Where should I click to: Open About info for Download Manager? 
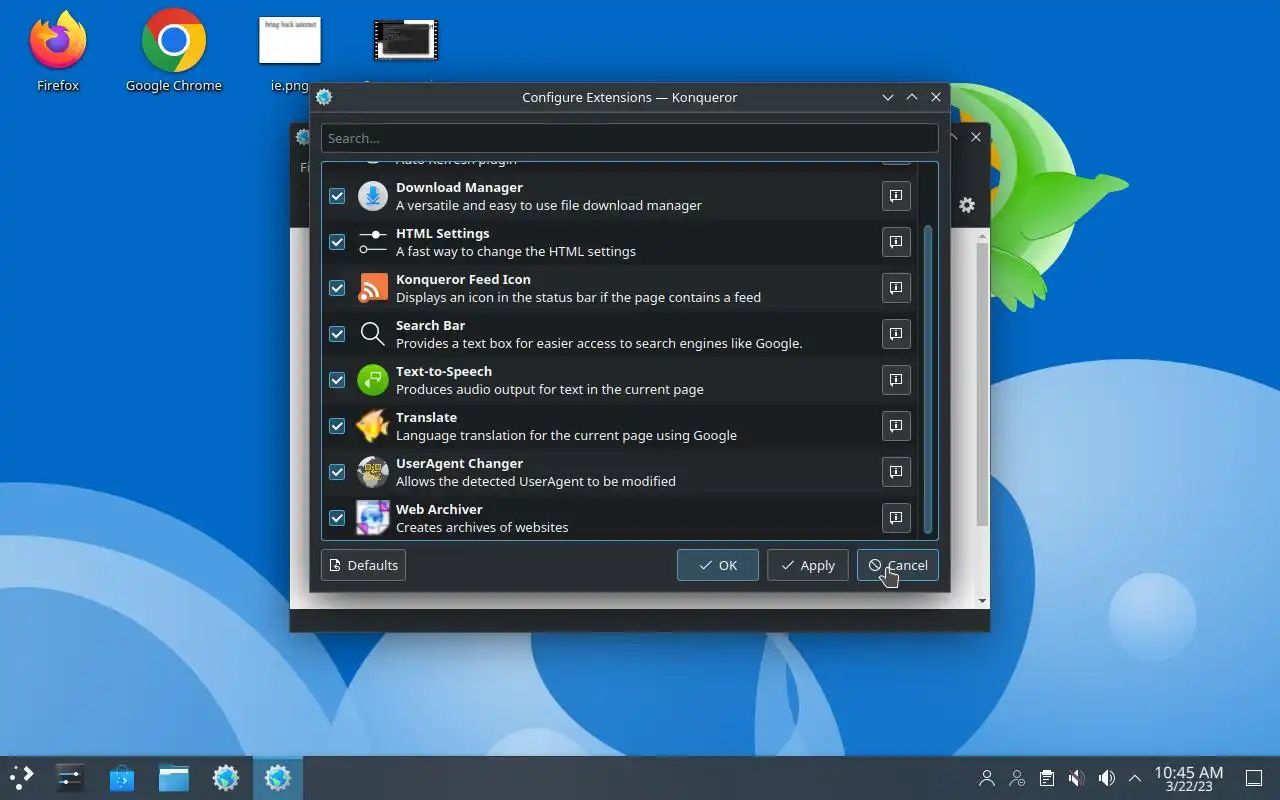[x=896, y=196]
